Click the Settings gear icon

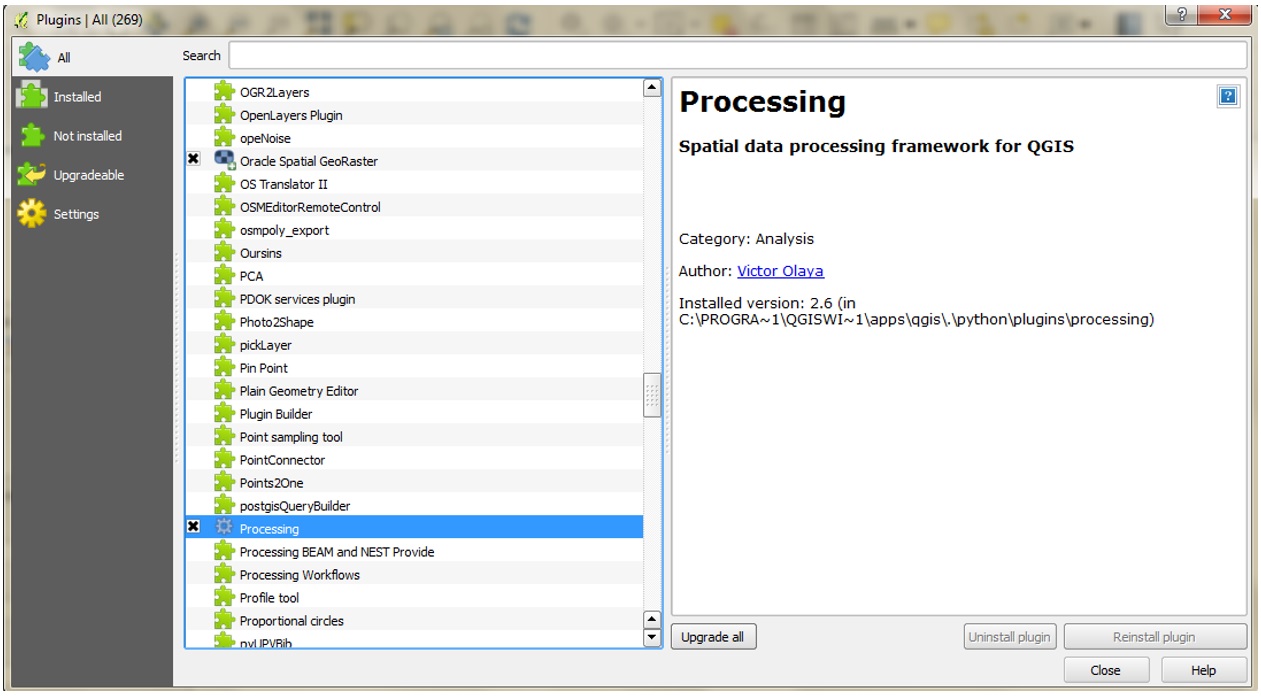point(32,213)
